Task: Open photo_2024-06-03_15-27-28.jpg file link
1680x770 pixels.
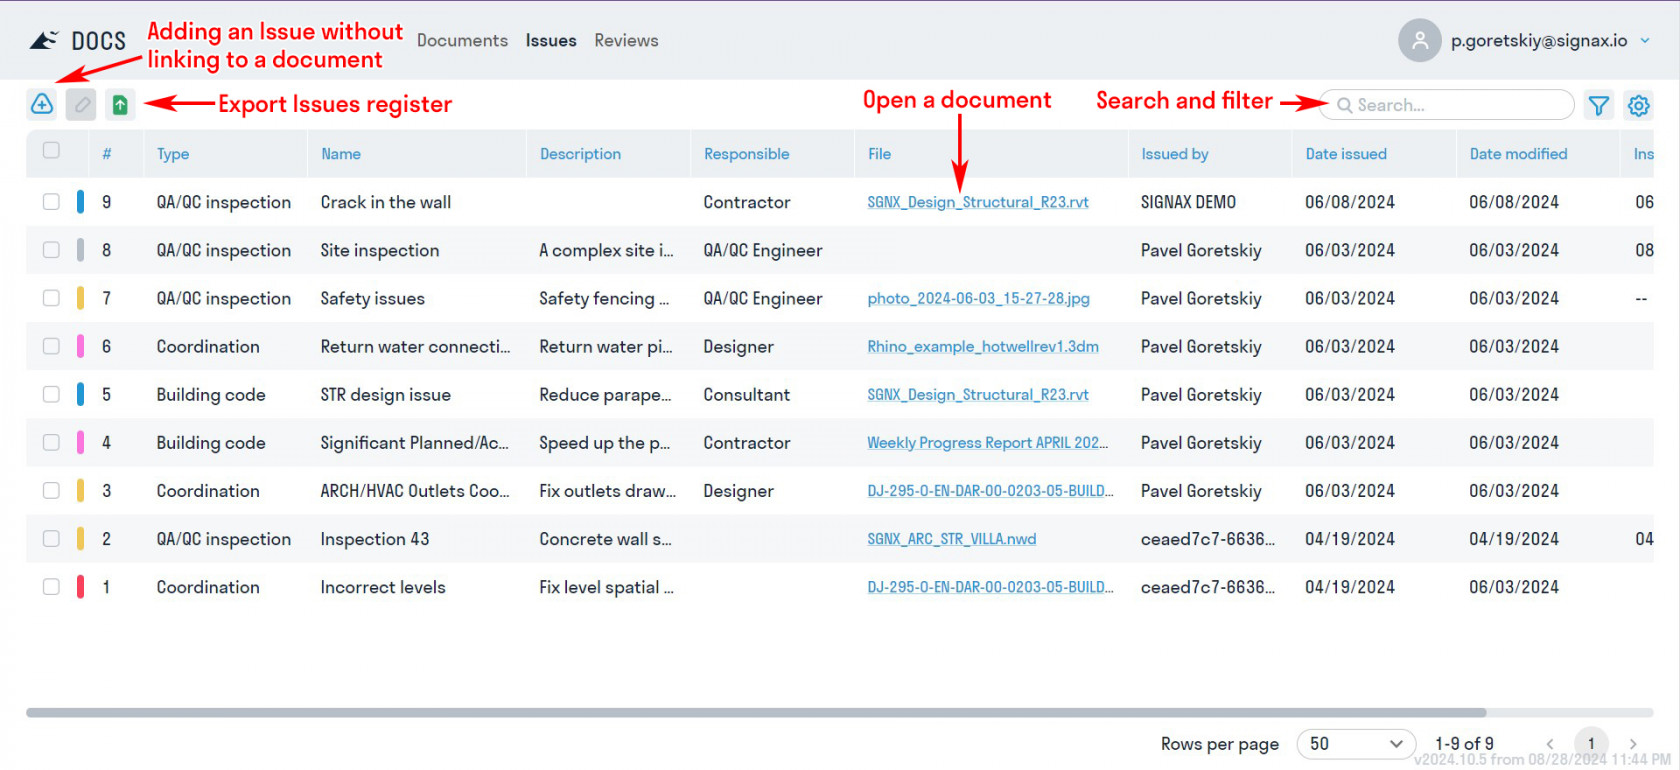Action: click(x=978, y=298)
